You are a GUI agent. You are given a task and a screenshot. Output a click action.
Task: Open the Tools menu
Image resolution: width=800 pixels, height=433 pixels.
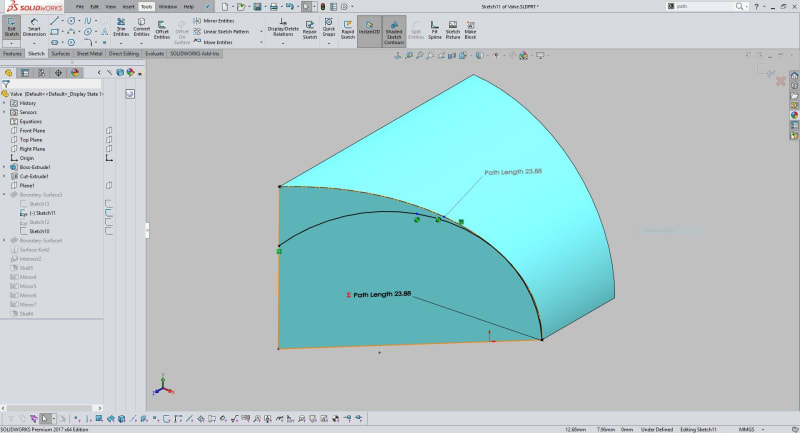146,7
